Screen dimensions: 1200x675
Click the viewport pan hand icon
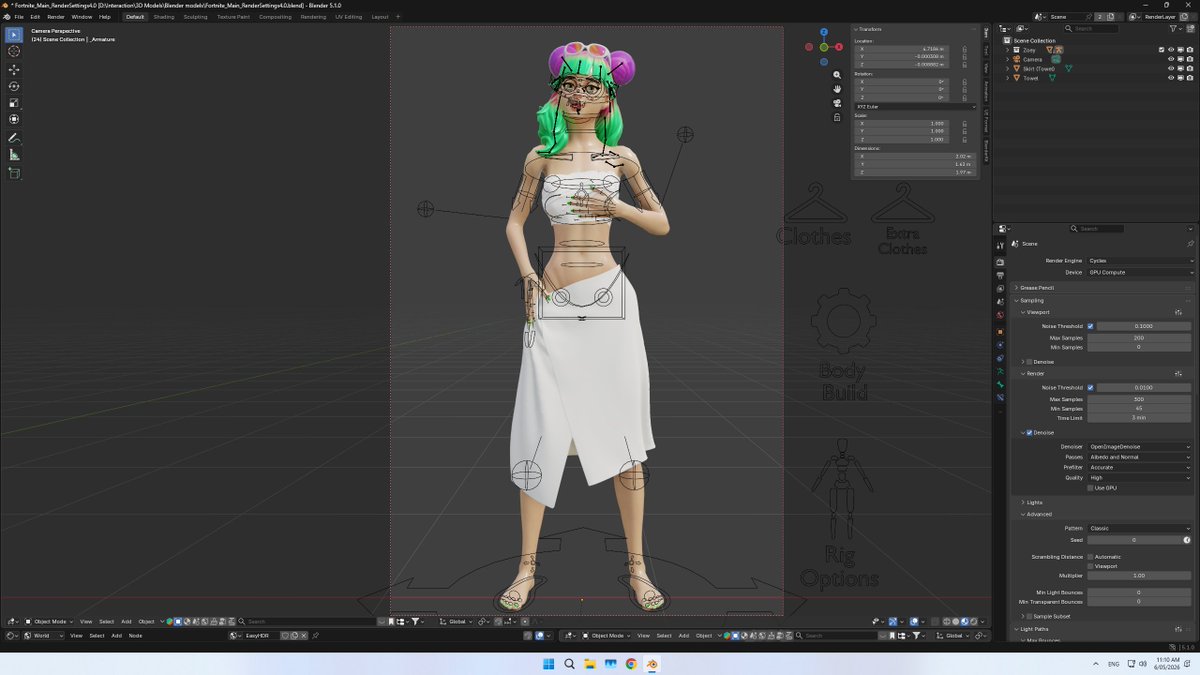coord(837,89)
